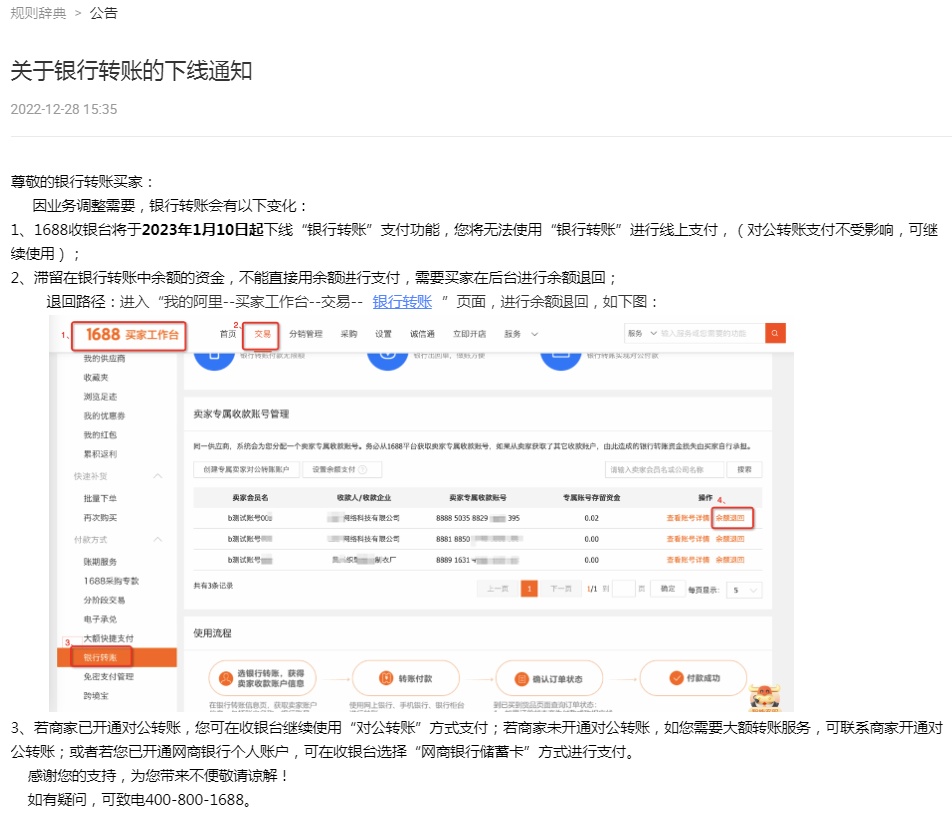Click the 转账付款 step icon
Image resolution: width=952 pixels, height=813 pixels.
[x=386, y=678]
